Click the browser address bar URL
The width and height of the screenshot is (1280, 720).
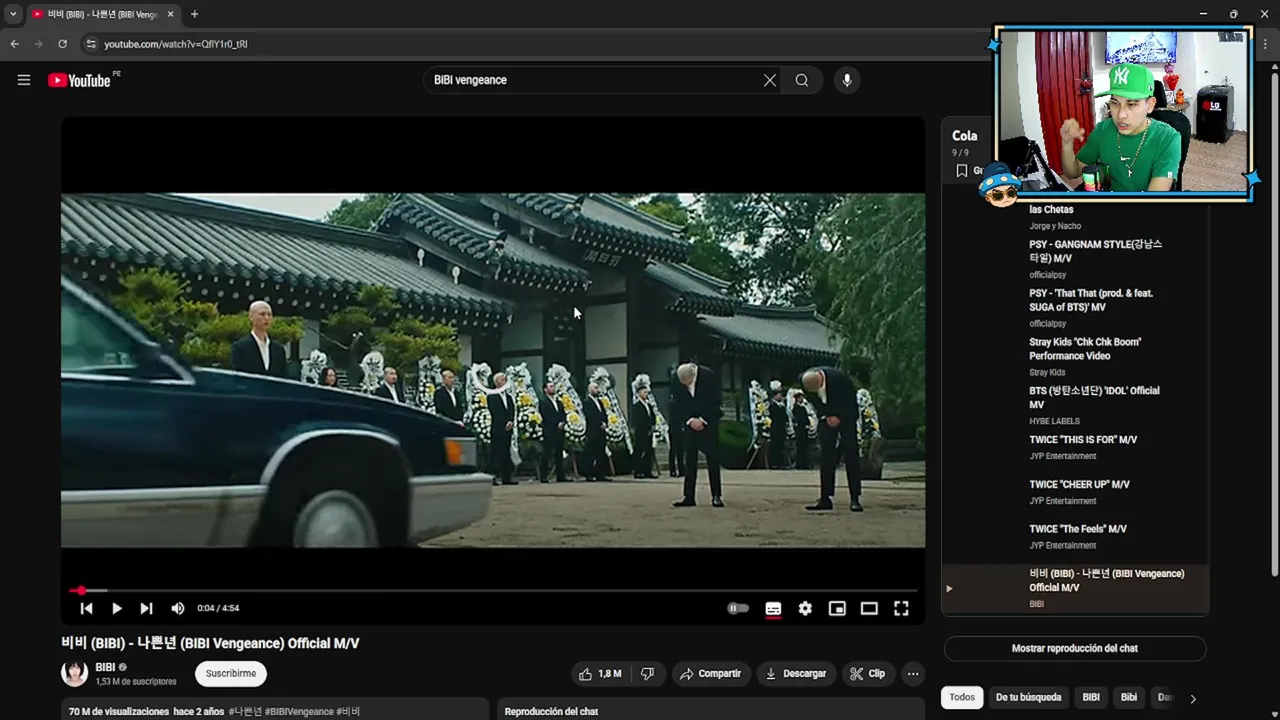(176, 44)
